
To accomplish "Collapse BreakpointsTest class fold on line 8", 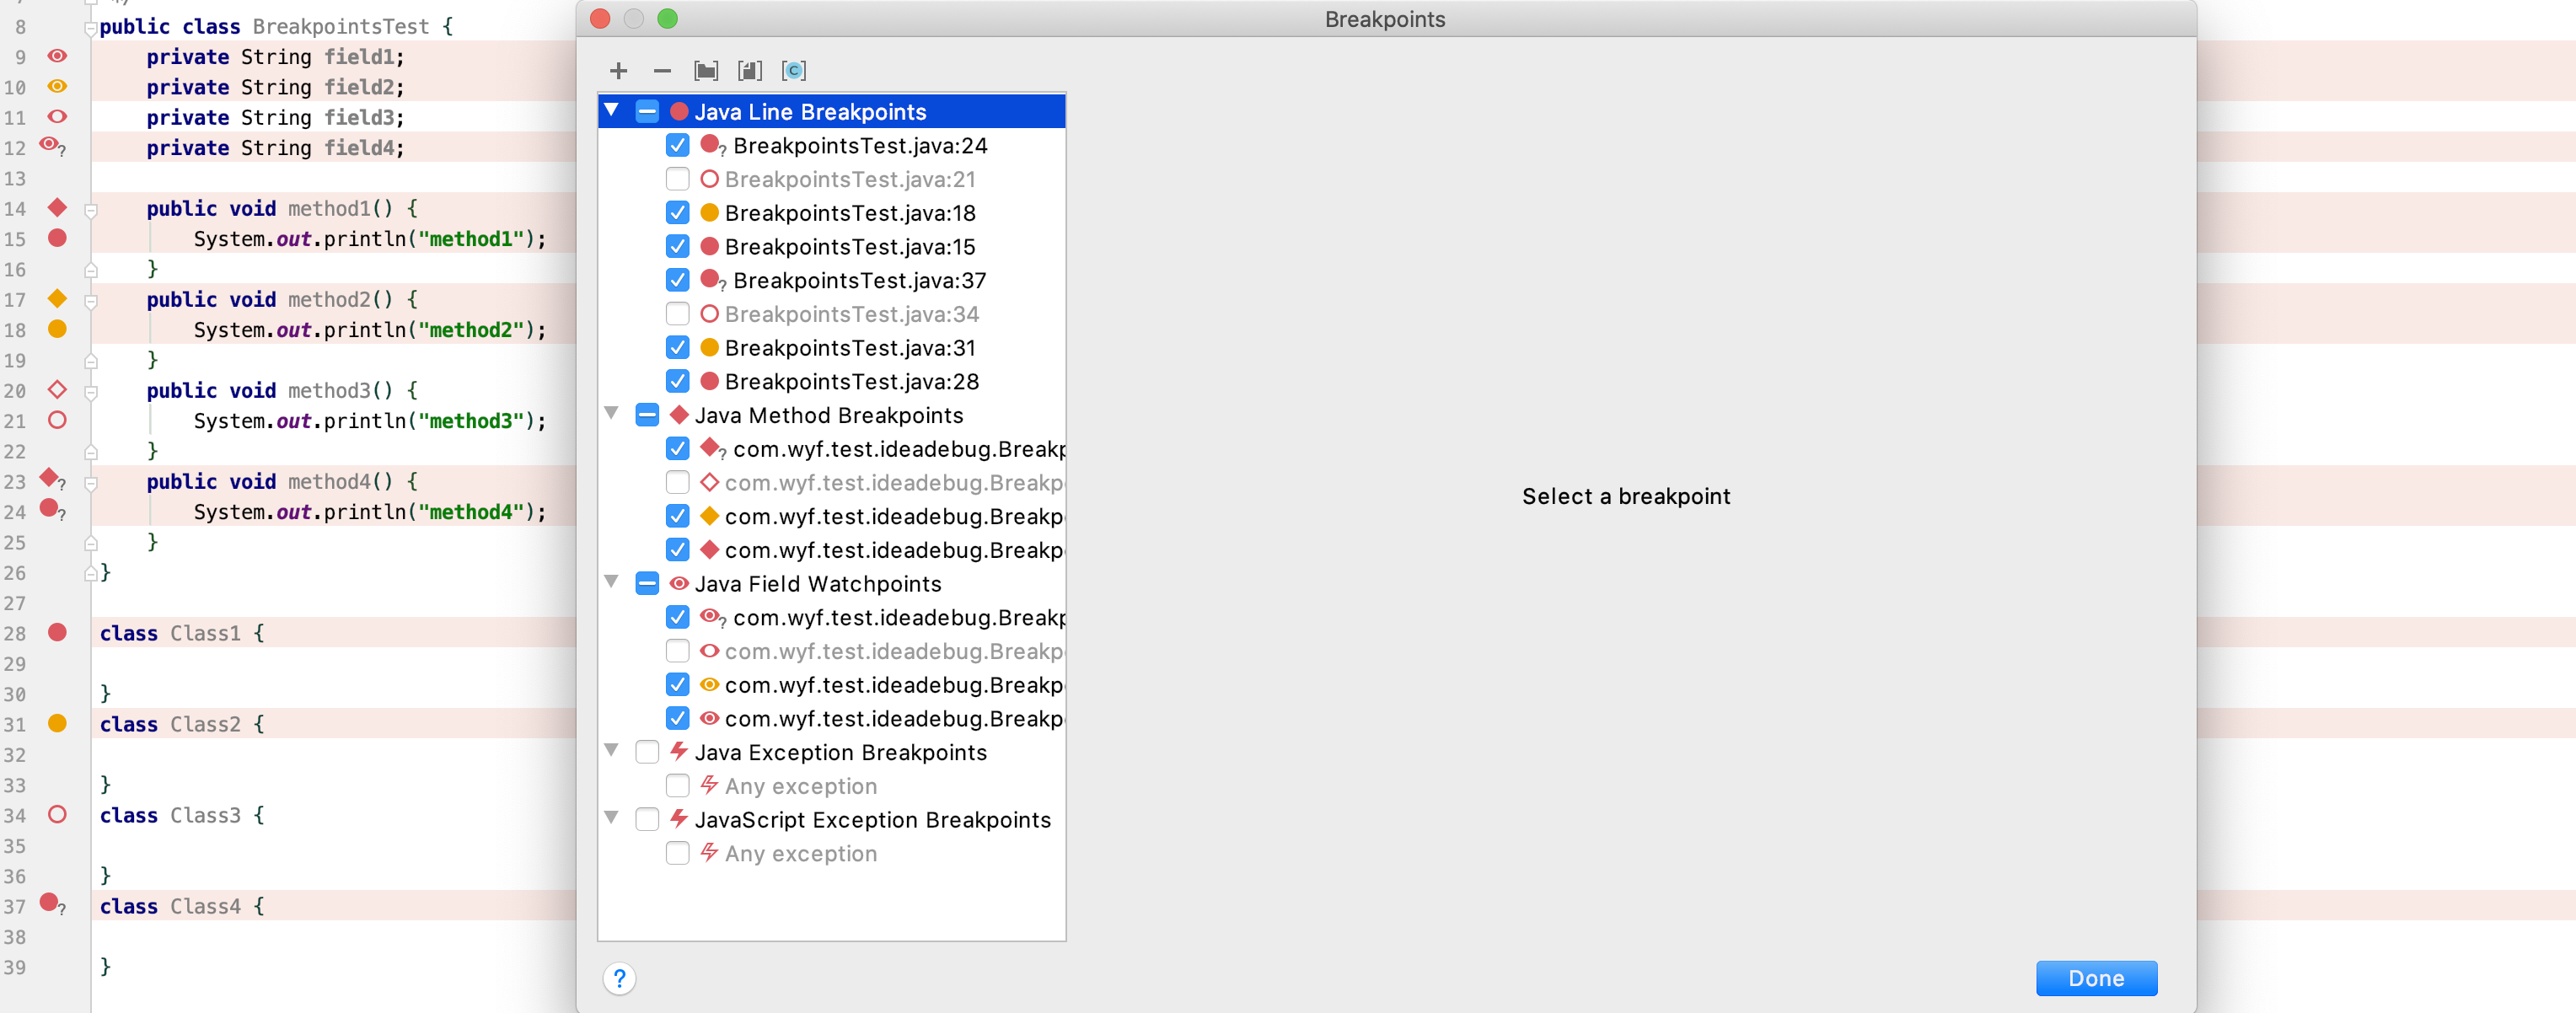I will tap(91, 28).
